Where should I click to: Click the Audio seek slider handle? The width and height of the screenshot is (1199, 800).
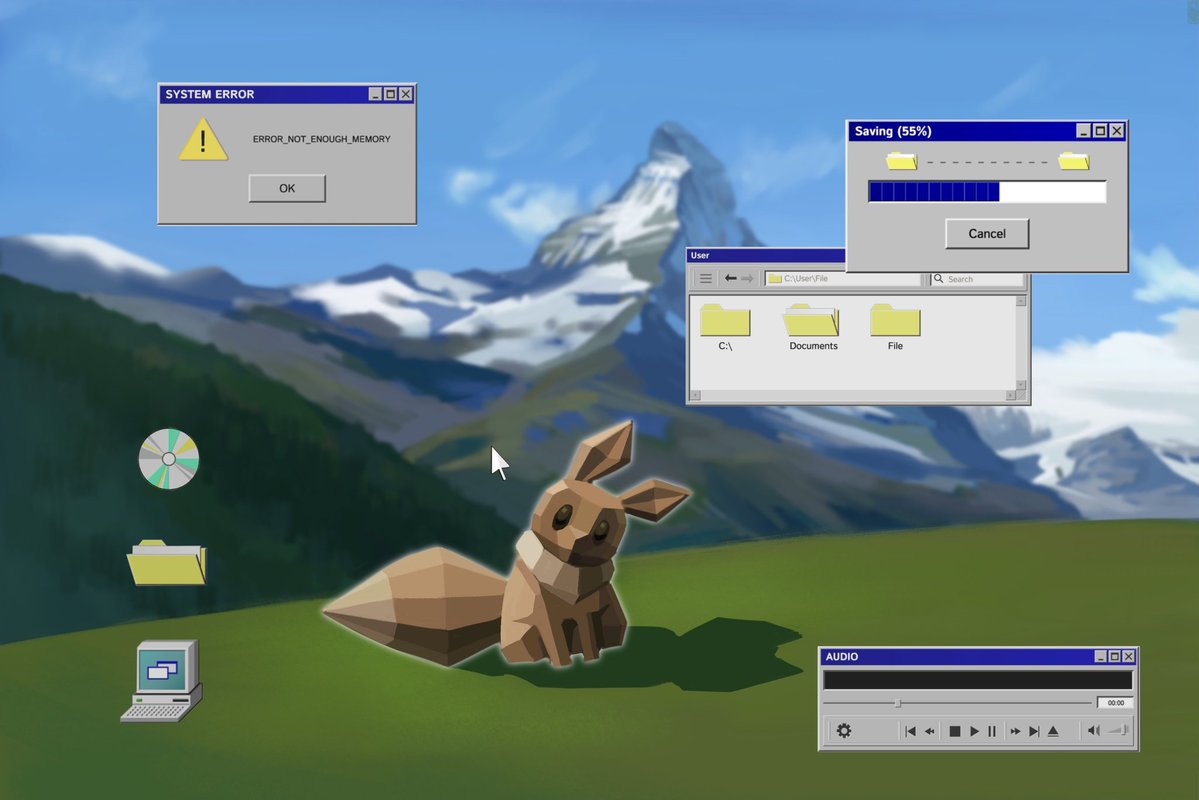coord(898,703)
